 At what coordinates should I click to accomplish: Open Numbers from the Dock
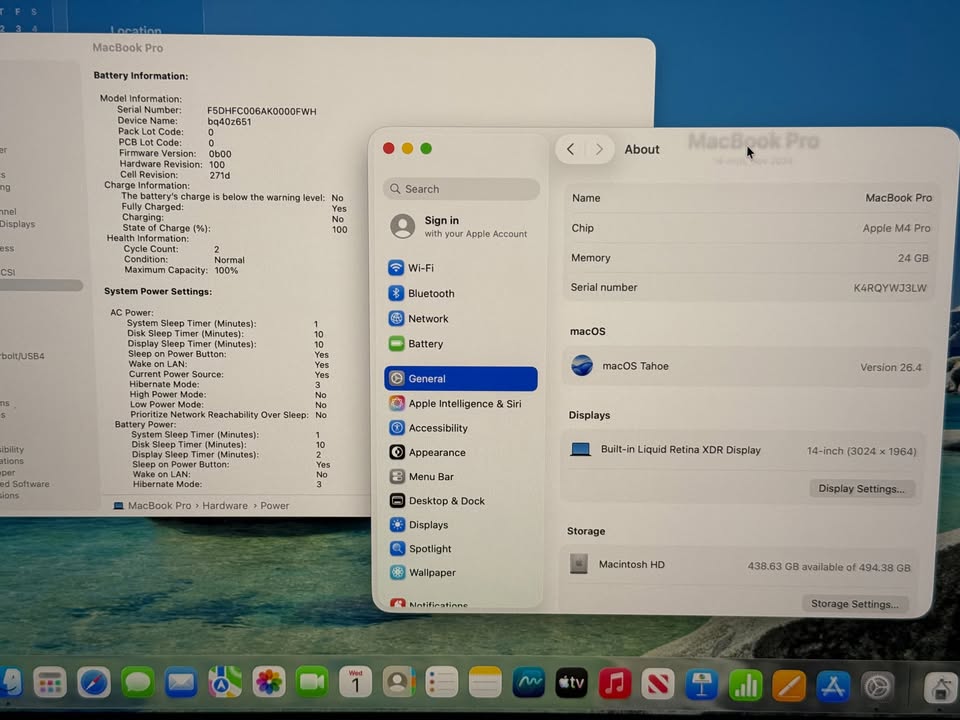(745, 685)
